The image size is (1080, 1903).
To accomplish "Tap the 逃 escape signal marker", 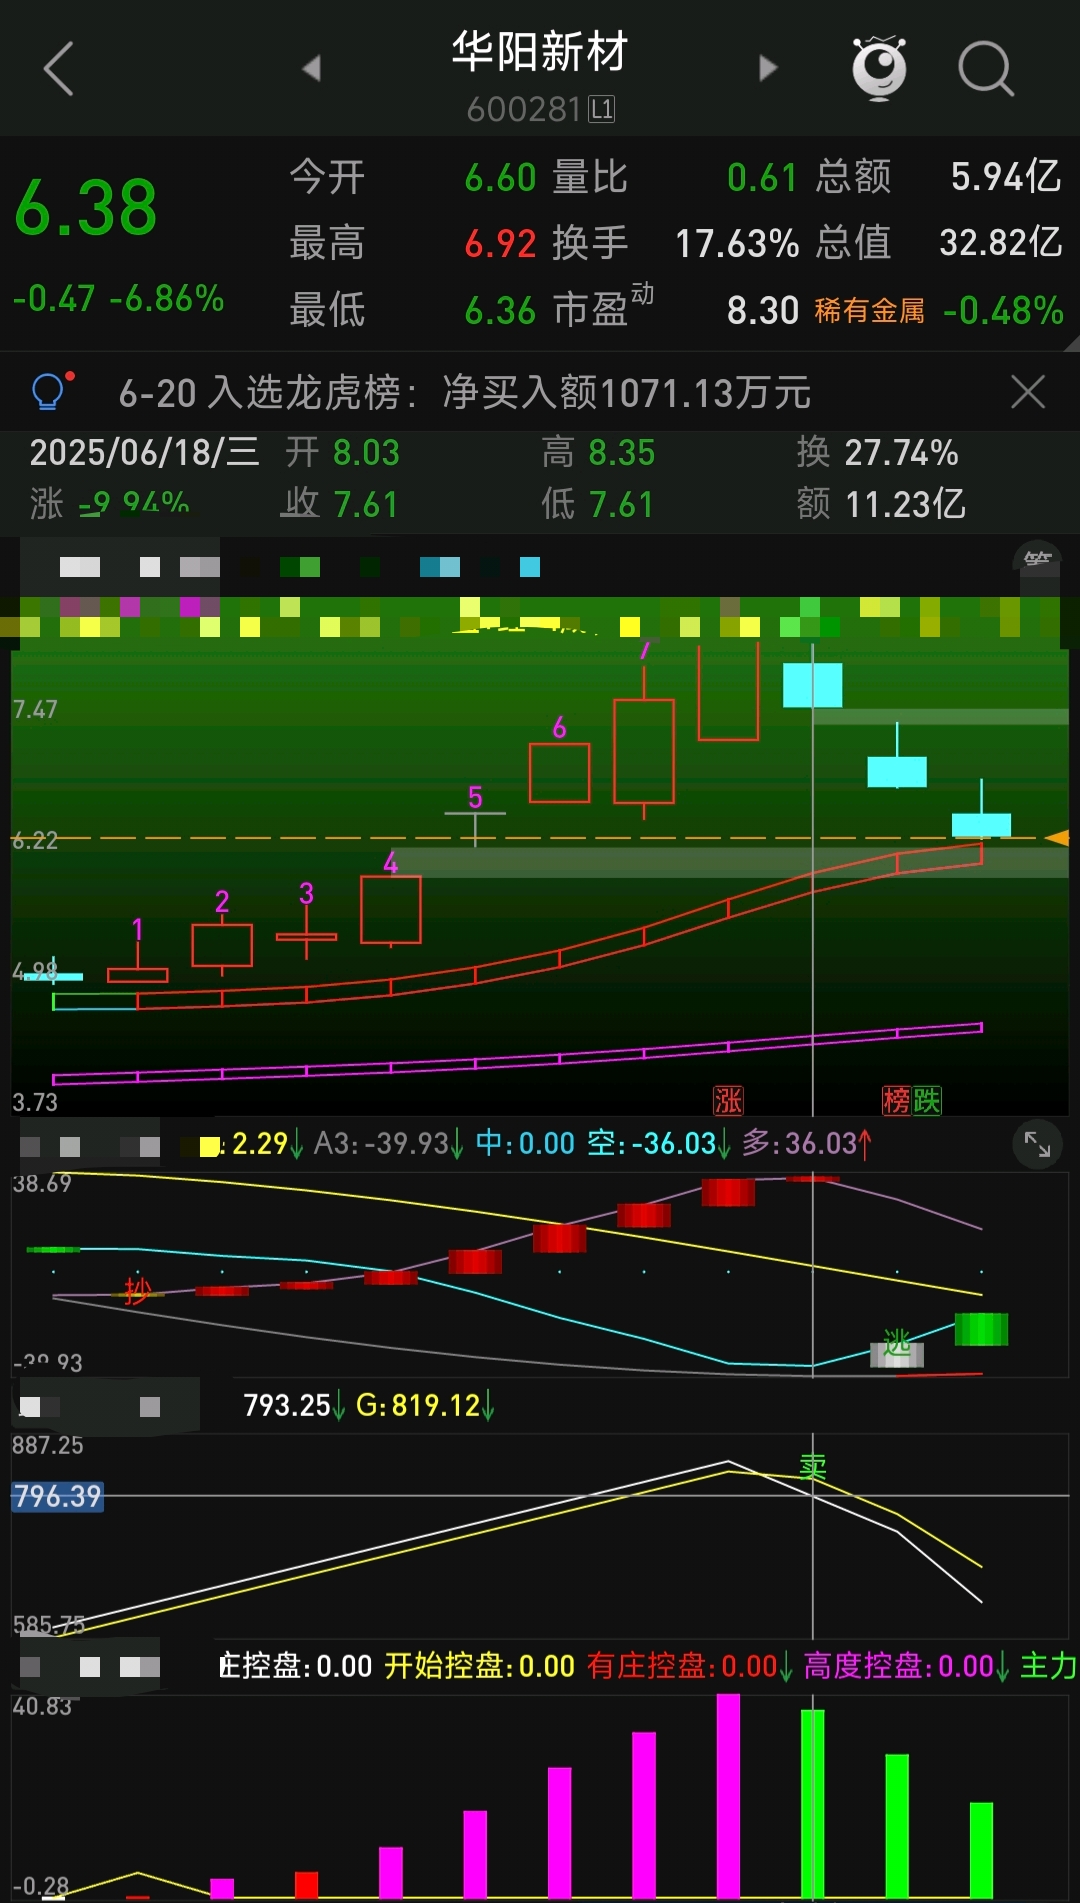I will point(897,1343).
